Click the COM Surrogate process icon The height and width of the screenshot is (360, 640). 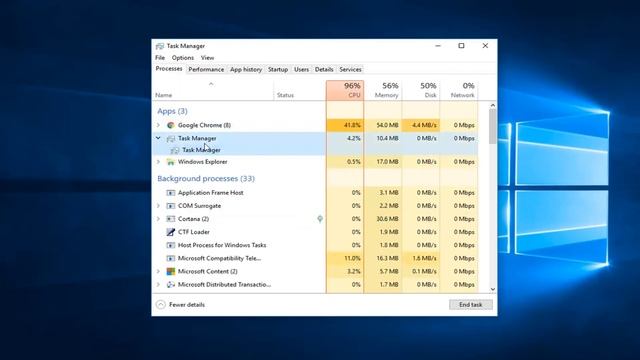coord(171,206)
